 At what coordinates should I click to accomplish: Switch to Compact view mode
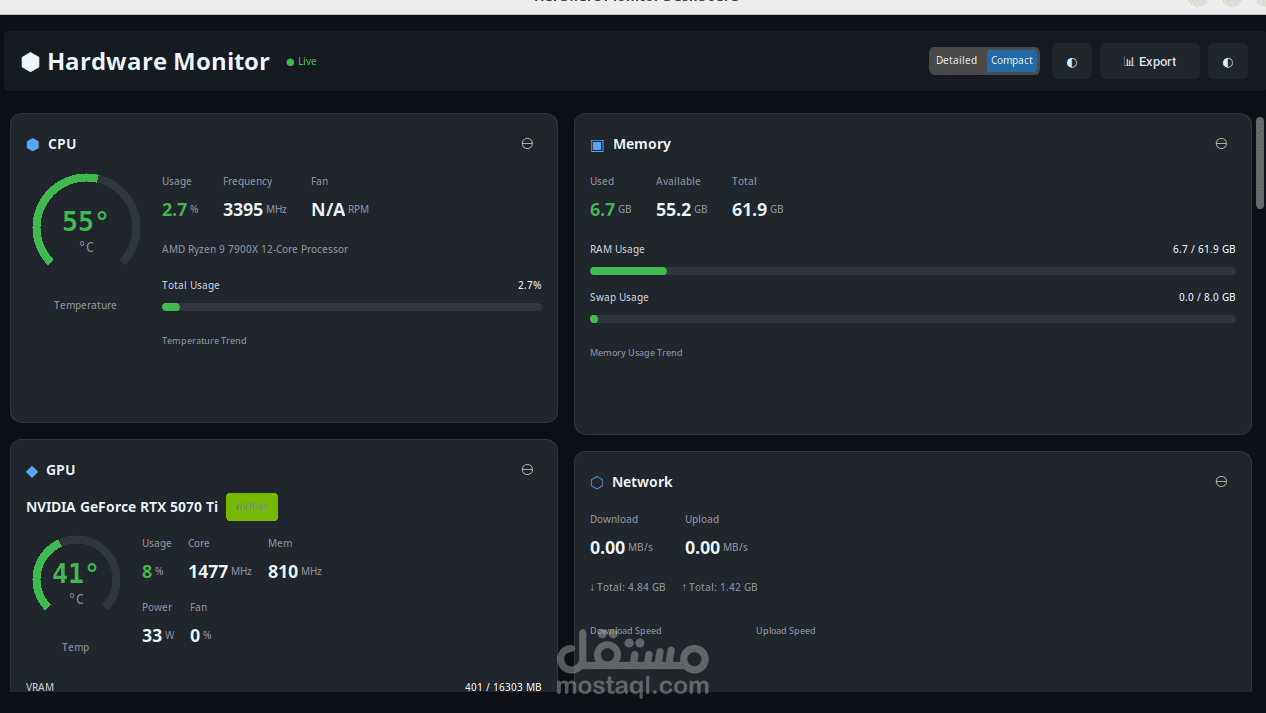click(1012, 61)
